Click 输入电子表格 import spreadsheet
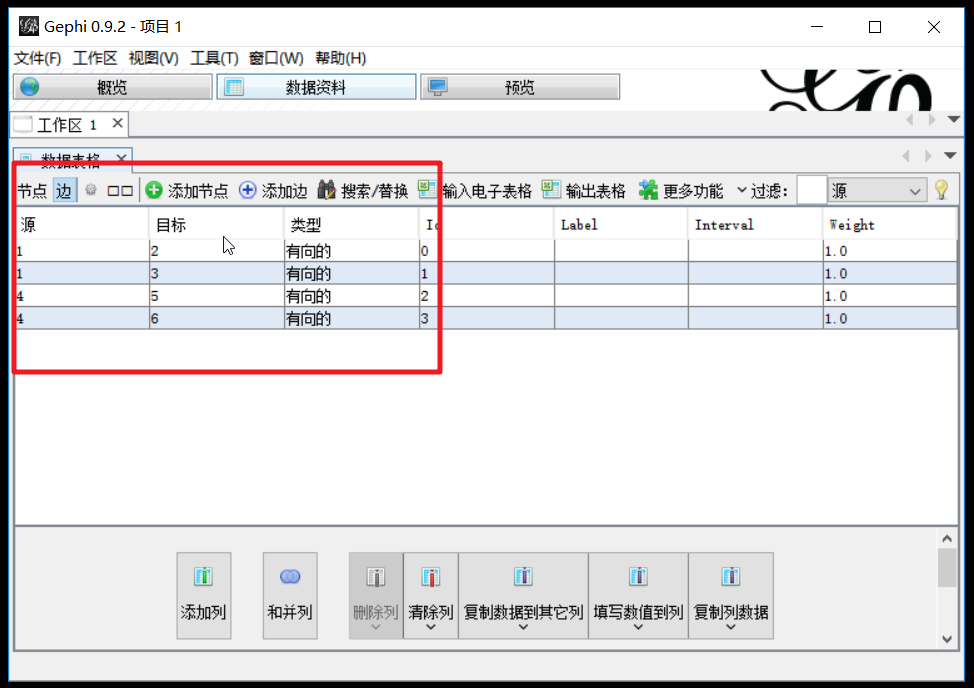Image resolution: width=974 pixels, height=688 pixels. pos(475,191)
